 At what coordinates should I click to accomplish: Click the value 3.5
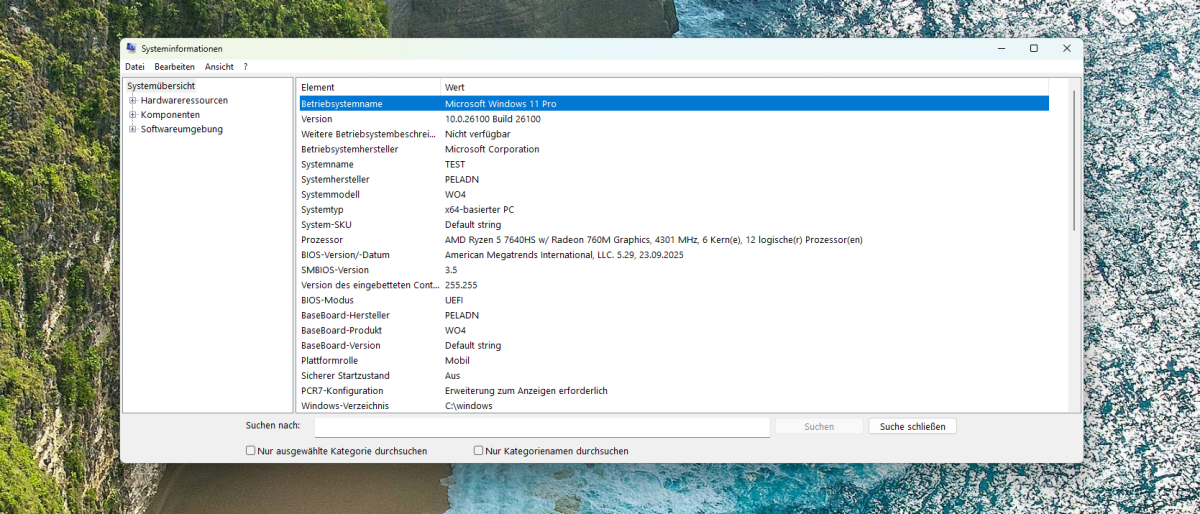pos(451,270)
